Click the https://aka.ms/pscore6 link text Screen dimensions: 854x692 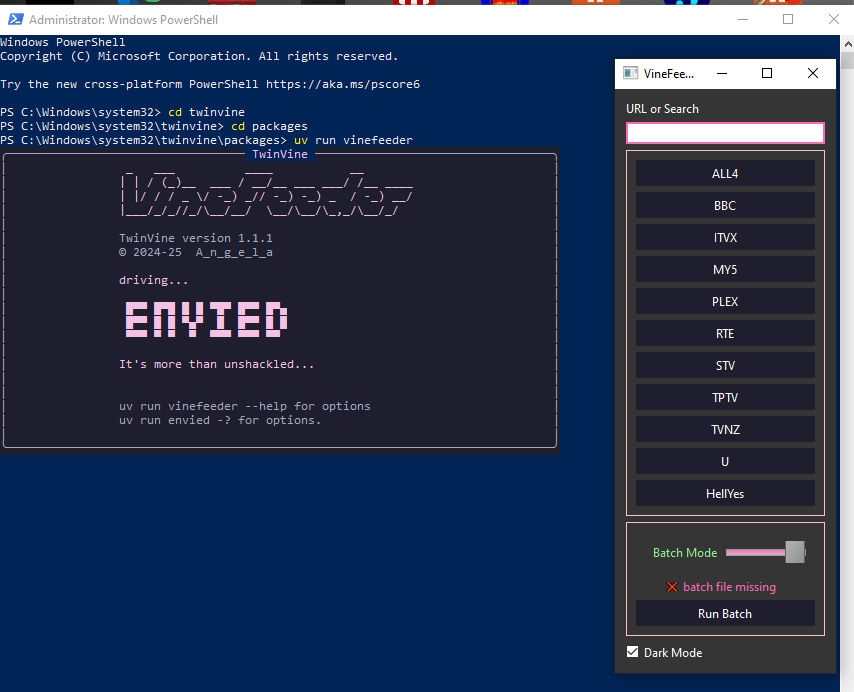pyautogui.click(x=343, y=84)
